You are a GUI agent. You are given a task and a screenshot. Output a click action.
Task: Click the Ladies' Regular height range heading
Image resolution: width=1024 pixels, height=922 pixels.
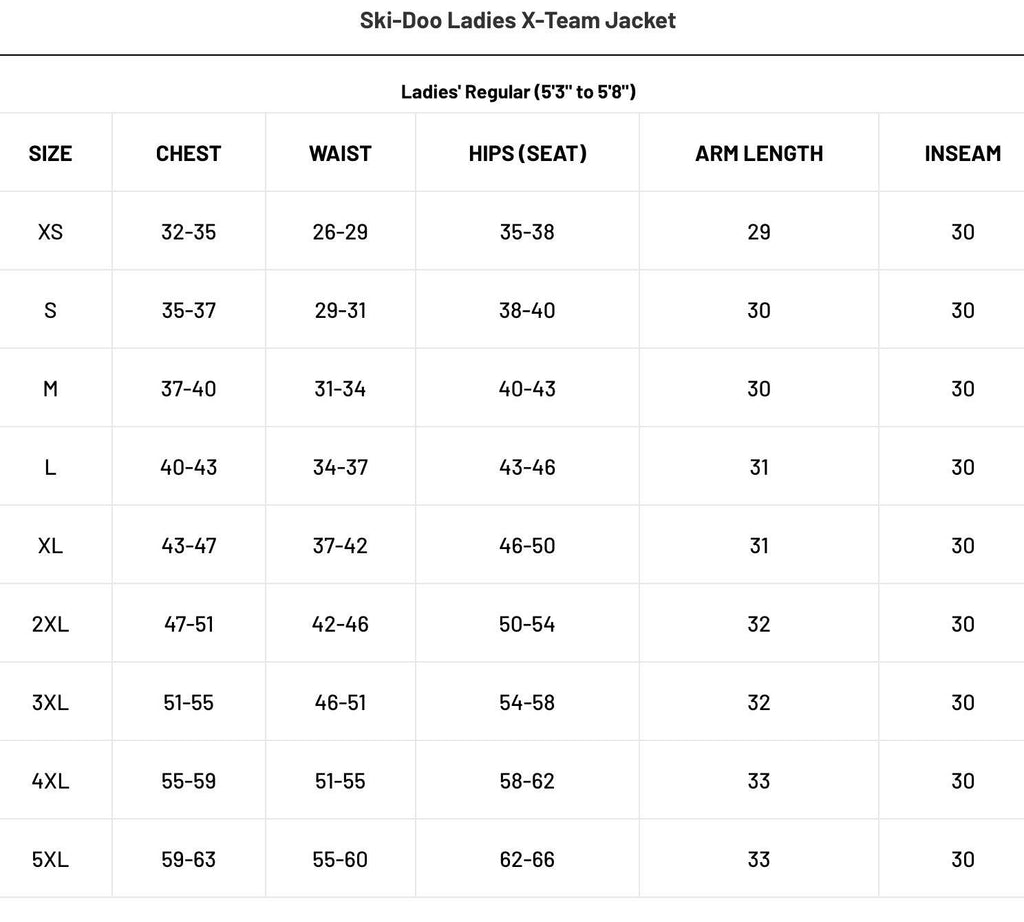[518, 92]
